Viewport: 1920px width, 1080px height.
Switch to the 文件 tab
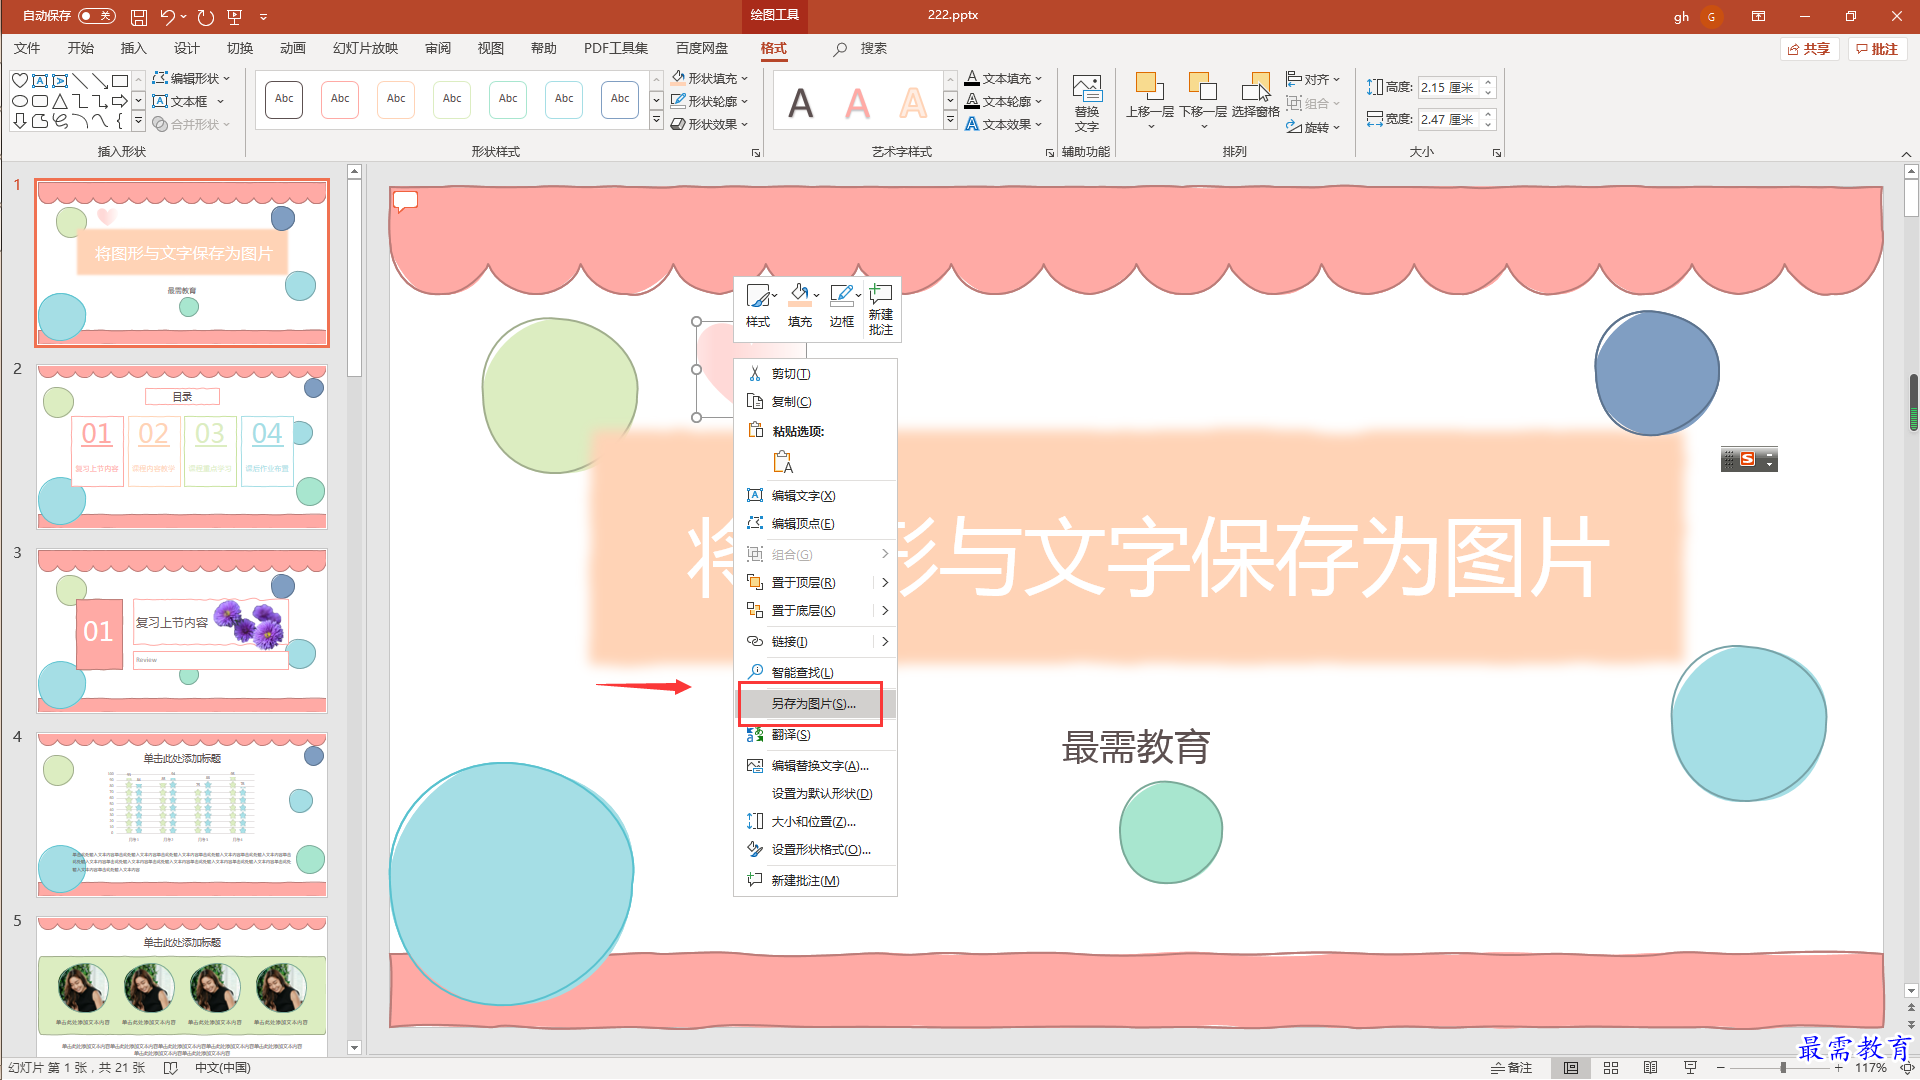pos(27,48)
